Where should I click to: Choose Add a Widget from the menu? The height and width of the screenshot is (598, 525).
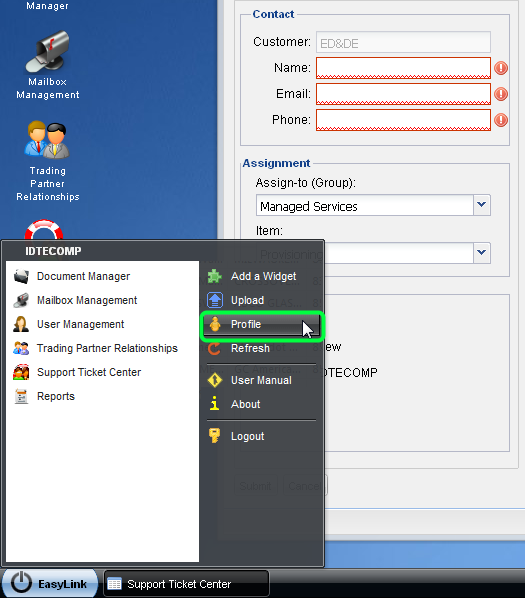tap(262, 276)
